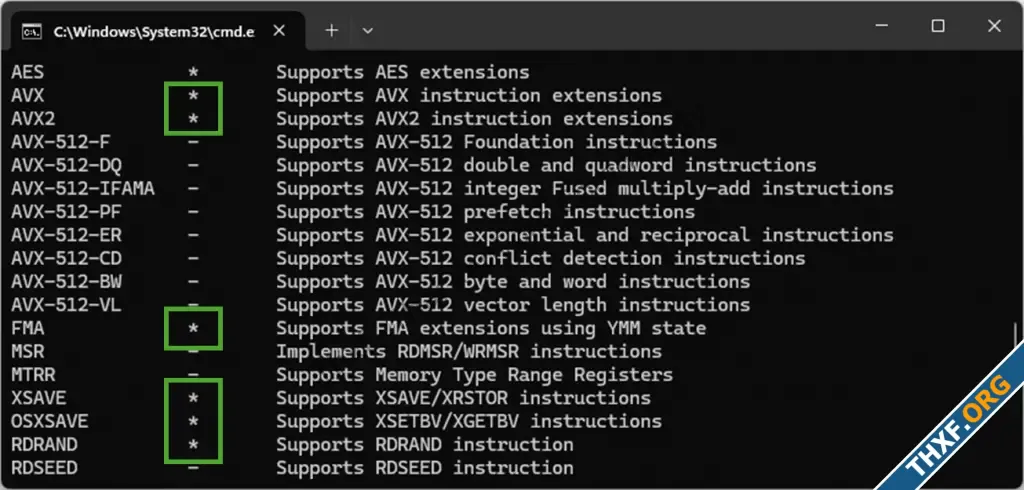Click the 'Implements RDMSR/WRMSR instructions' line
1024x490 pixels.
[x=469, y=351]
